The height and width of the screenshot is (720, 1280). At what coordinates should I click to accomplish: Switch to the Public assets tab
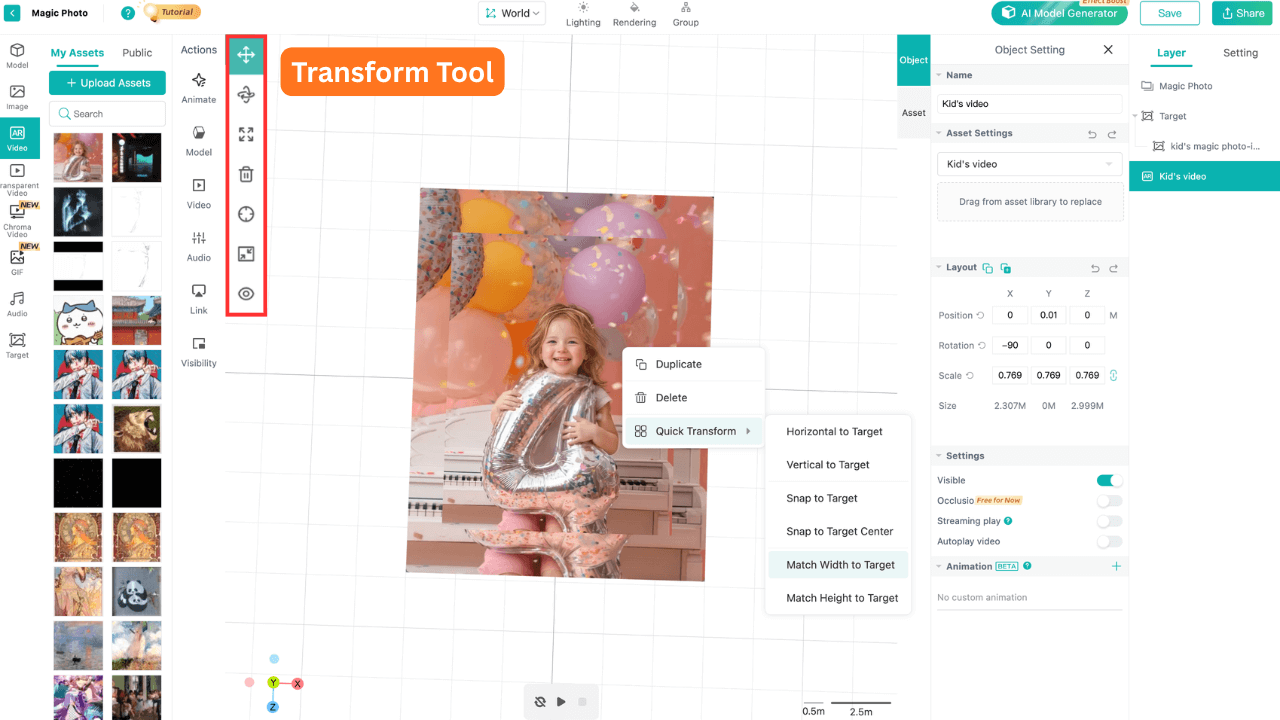(x=137, y=52)
